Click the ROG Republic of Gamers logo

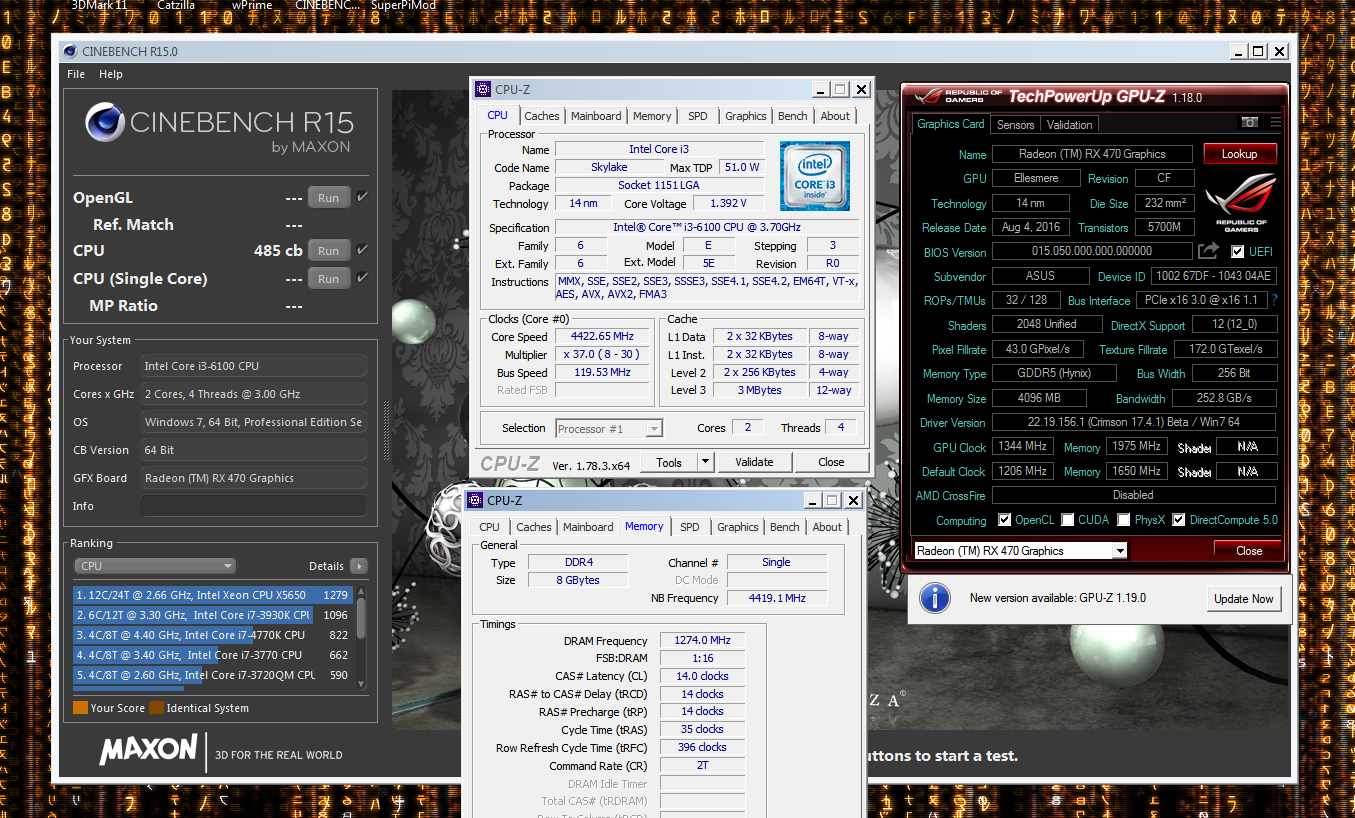[x=1241, y=204]
